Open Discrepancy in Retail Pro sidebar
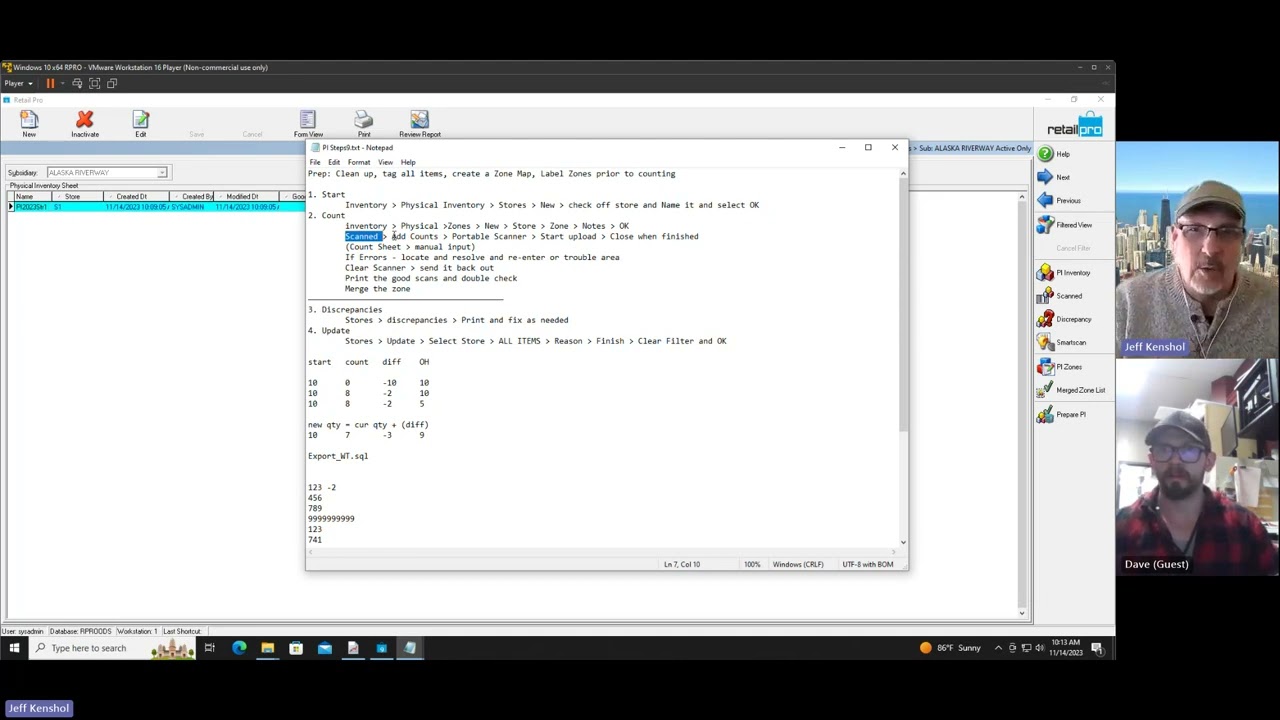1280x720 pixels. pos(1065,319)
